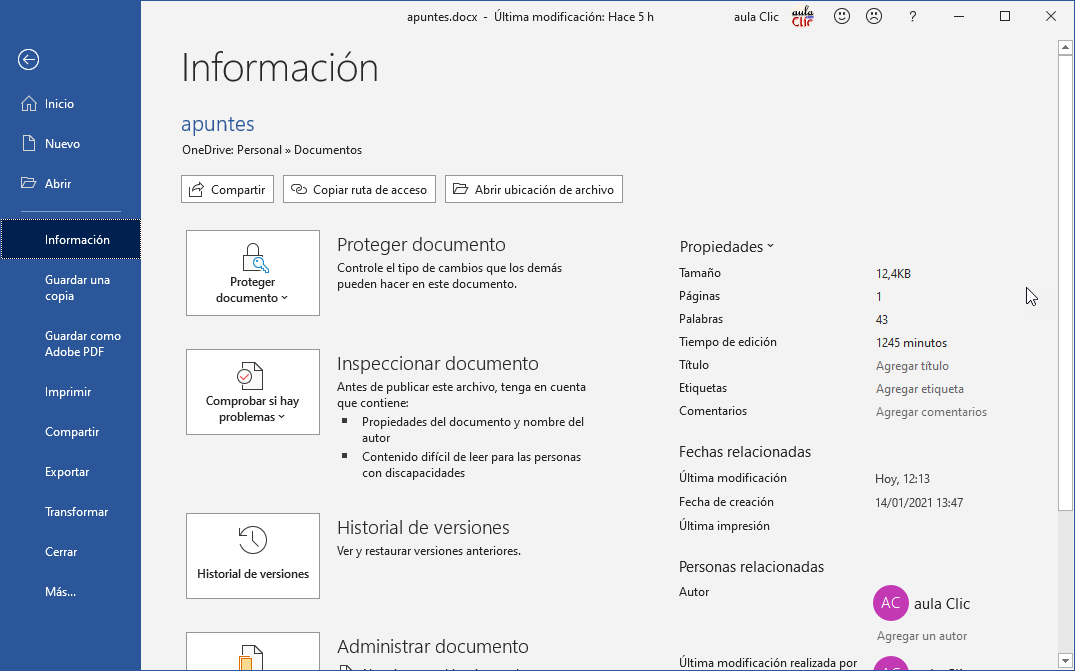Click the back arrow to return to document
1075x671 pixels.
pos(28,60)
